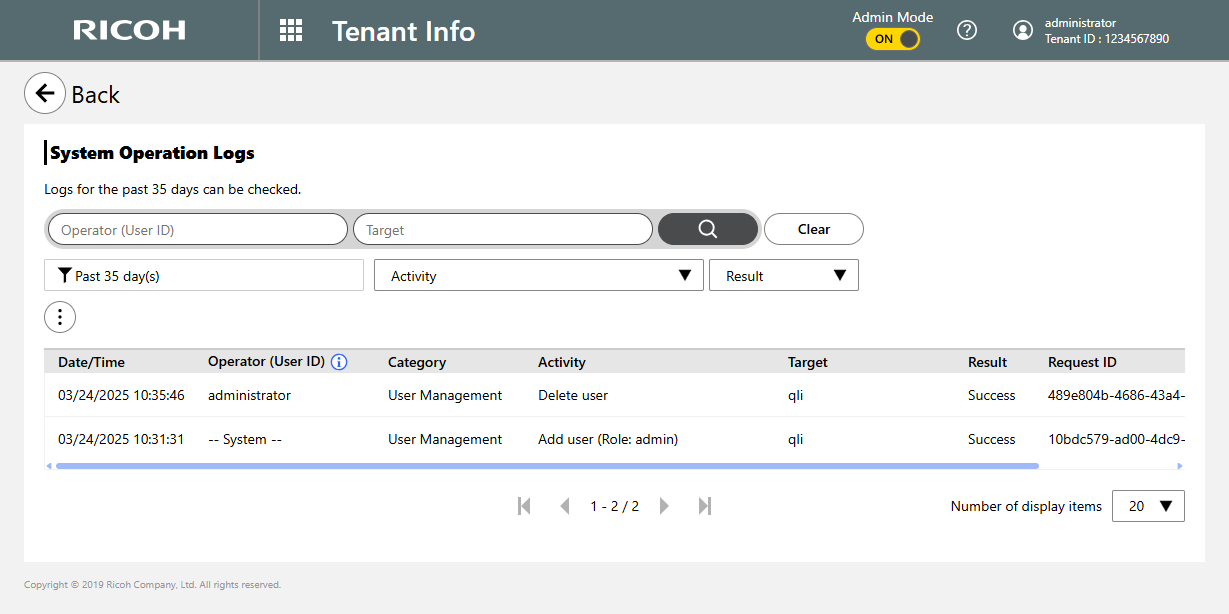Click info icon beside Operator (User ID)
Screen dimensions: 1229x614
339,362
